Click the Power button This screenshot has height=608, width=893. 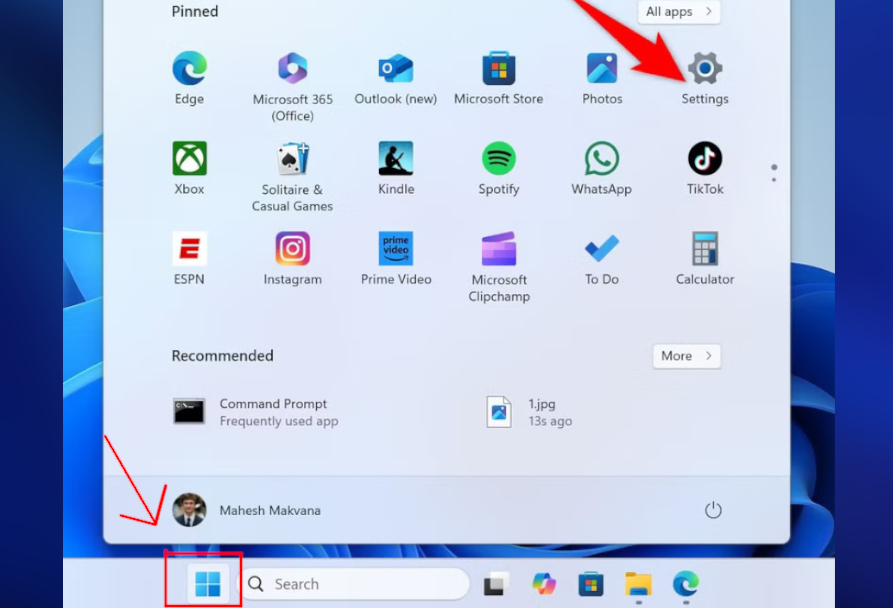[x=713, y=510]
